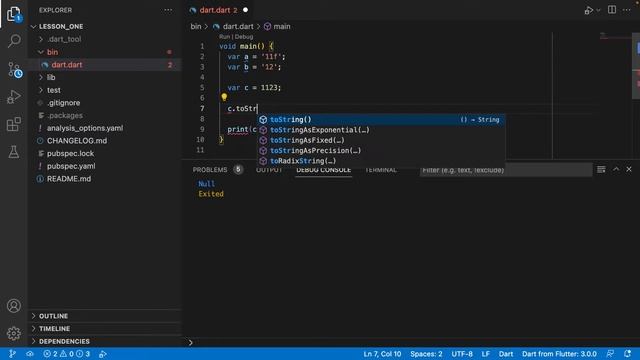
Task: Open the .gitignore file
Action: pos(105,103)
